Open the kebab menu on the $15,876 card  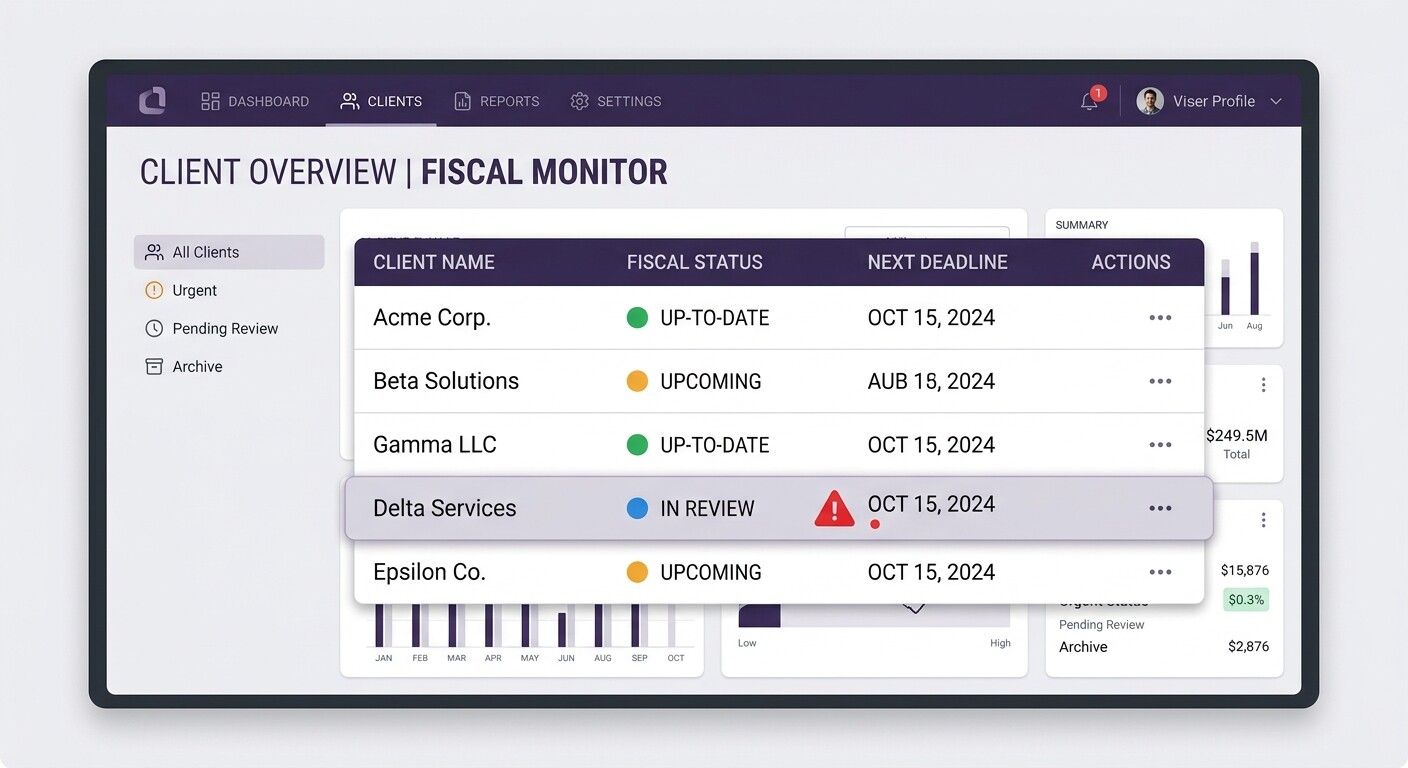[x=1264, y=520]
